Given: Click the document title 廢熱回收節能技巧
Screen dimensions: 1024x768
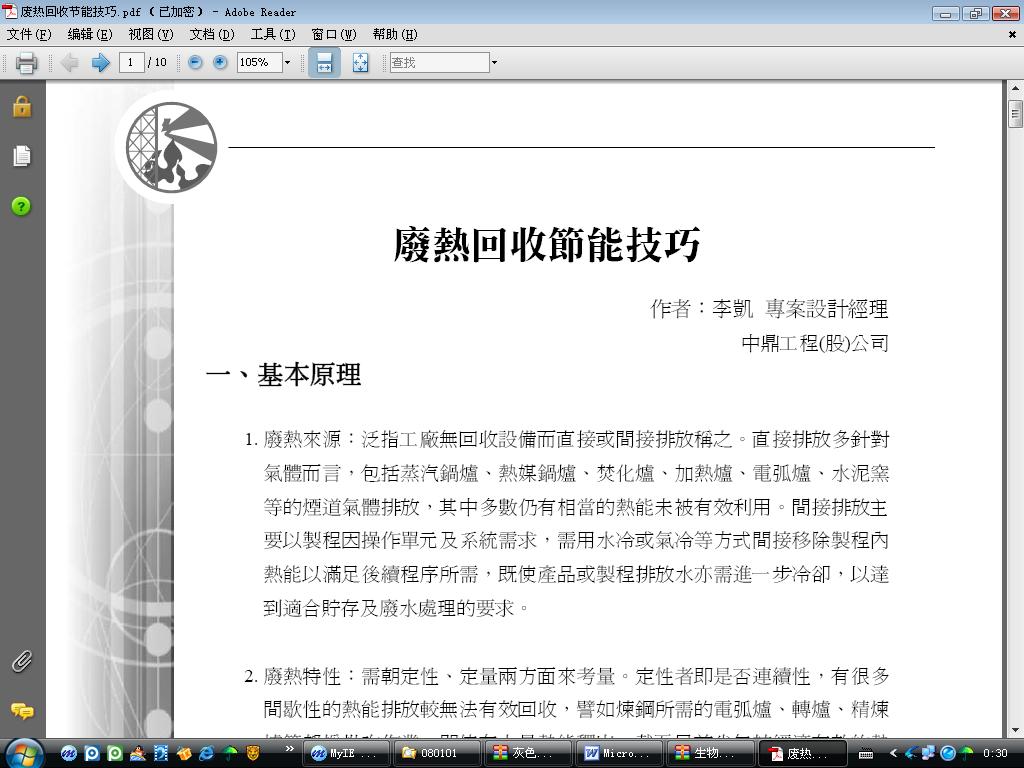Looking at the screenshot, I should click(547, 245).
